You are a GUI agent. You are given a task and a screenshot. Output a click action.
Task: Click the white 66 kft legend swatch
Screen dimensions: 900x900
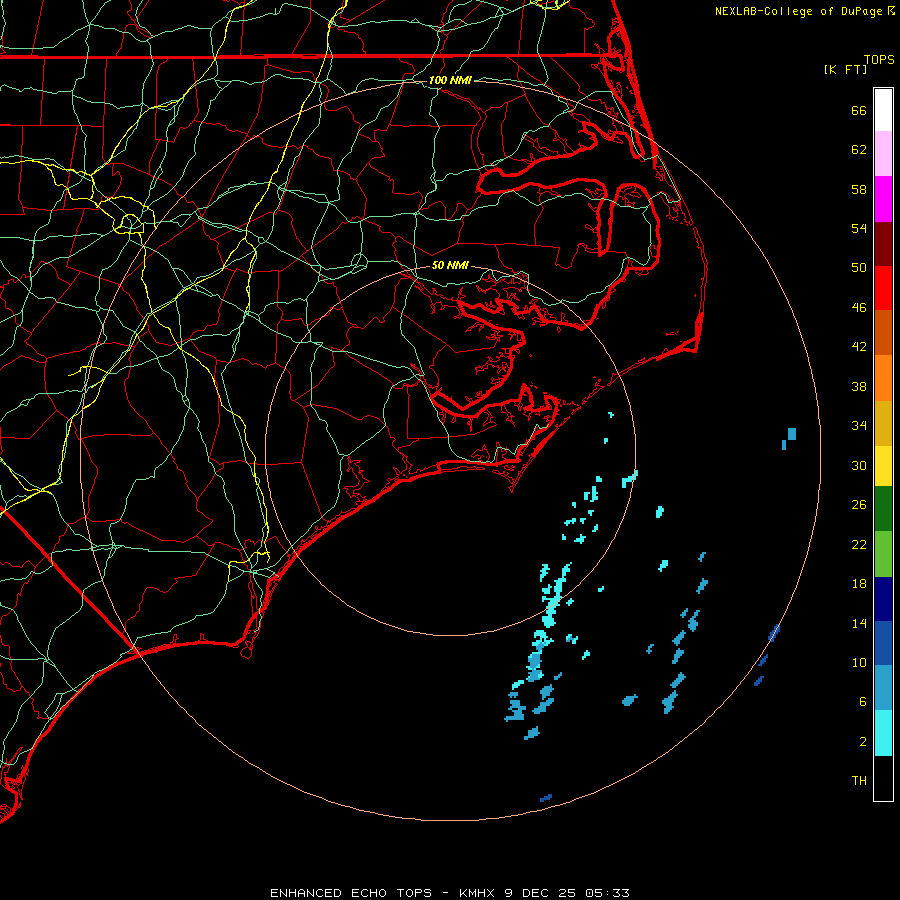[x=883, y=110]
